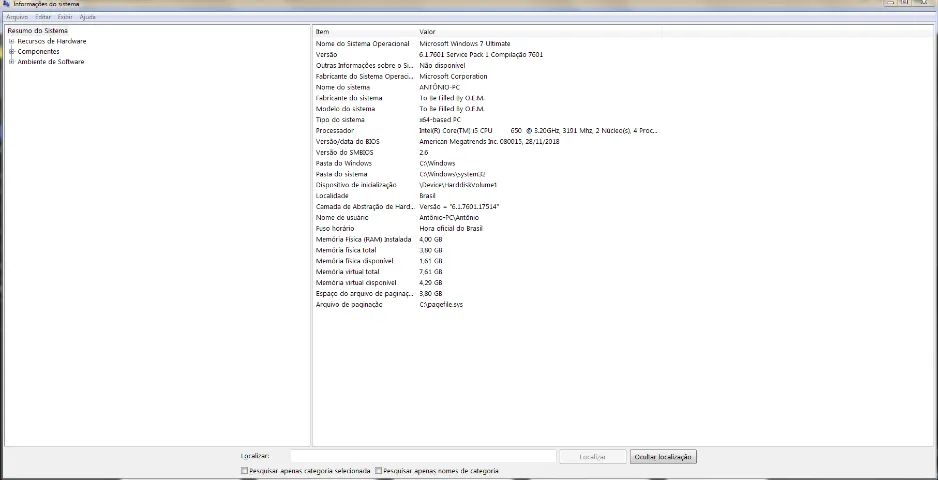Open the Exibir menu
This screenshot has height=480, width=938.
coord(65,17)
